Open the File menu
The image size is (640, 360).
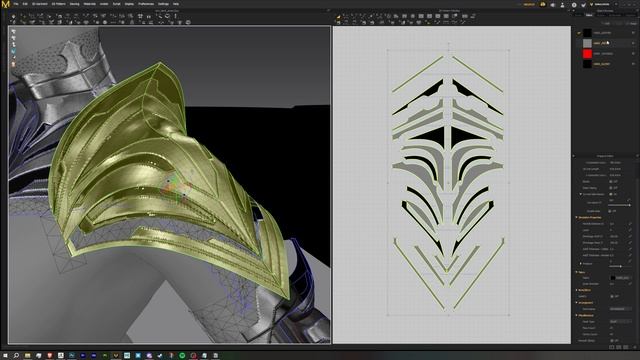pyautogui.click(x=16, y=4)
